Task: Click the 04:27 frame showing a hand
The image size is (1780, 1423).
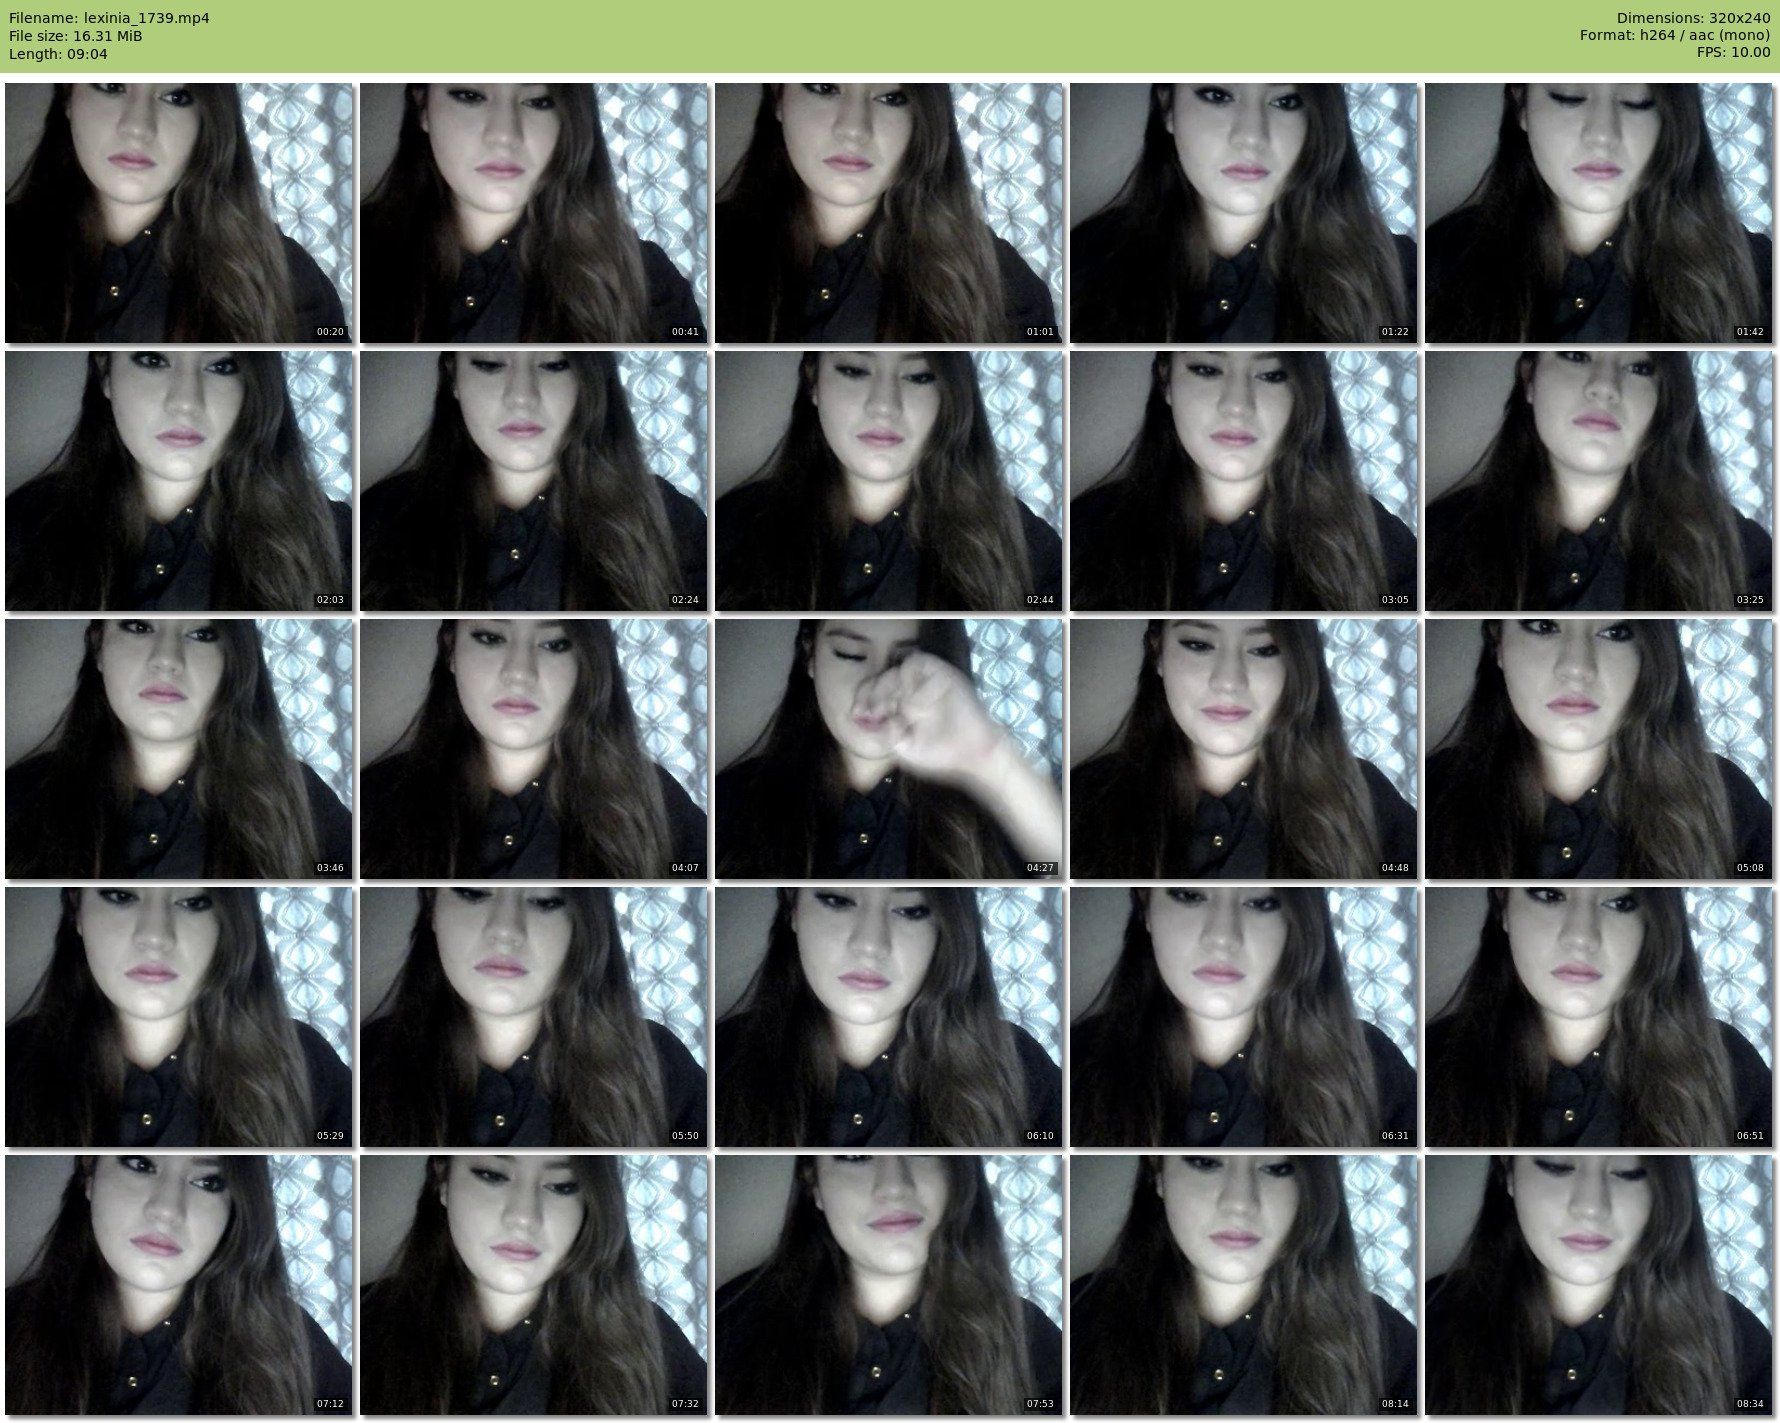Action: pos(888,749)
